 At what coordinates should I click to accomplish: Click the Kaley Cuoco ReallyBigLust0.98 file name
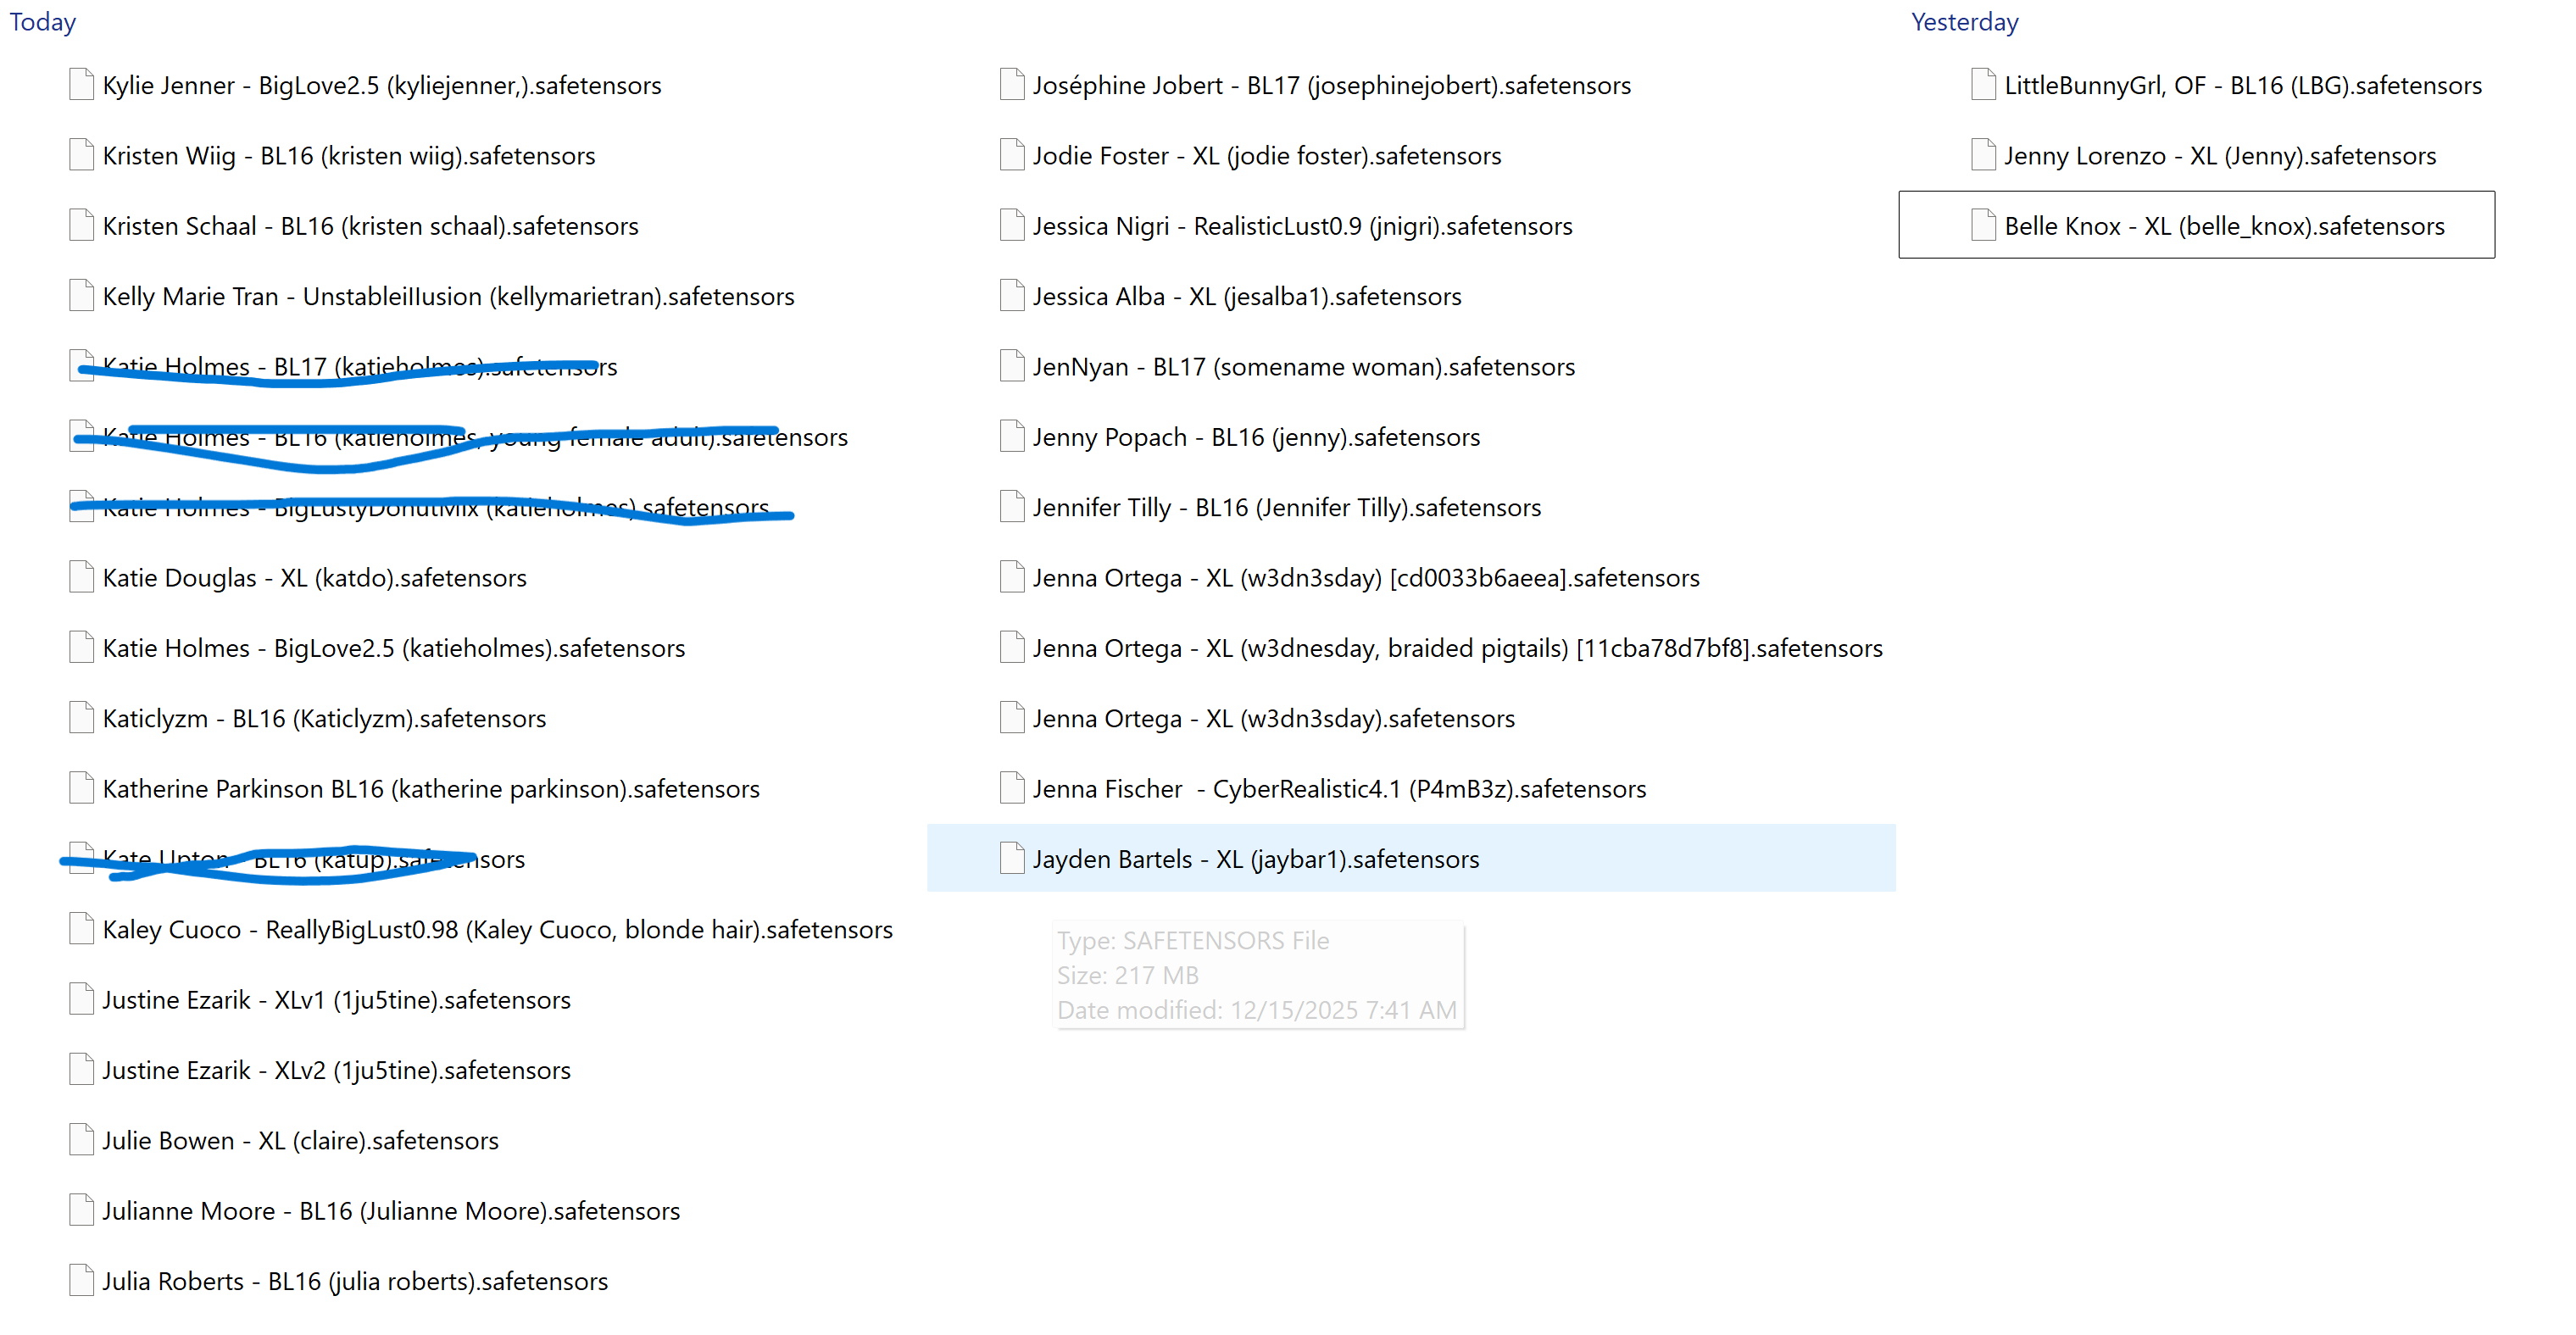(497, 929)
